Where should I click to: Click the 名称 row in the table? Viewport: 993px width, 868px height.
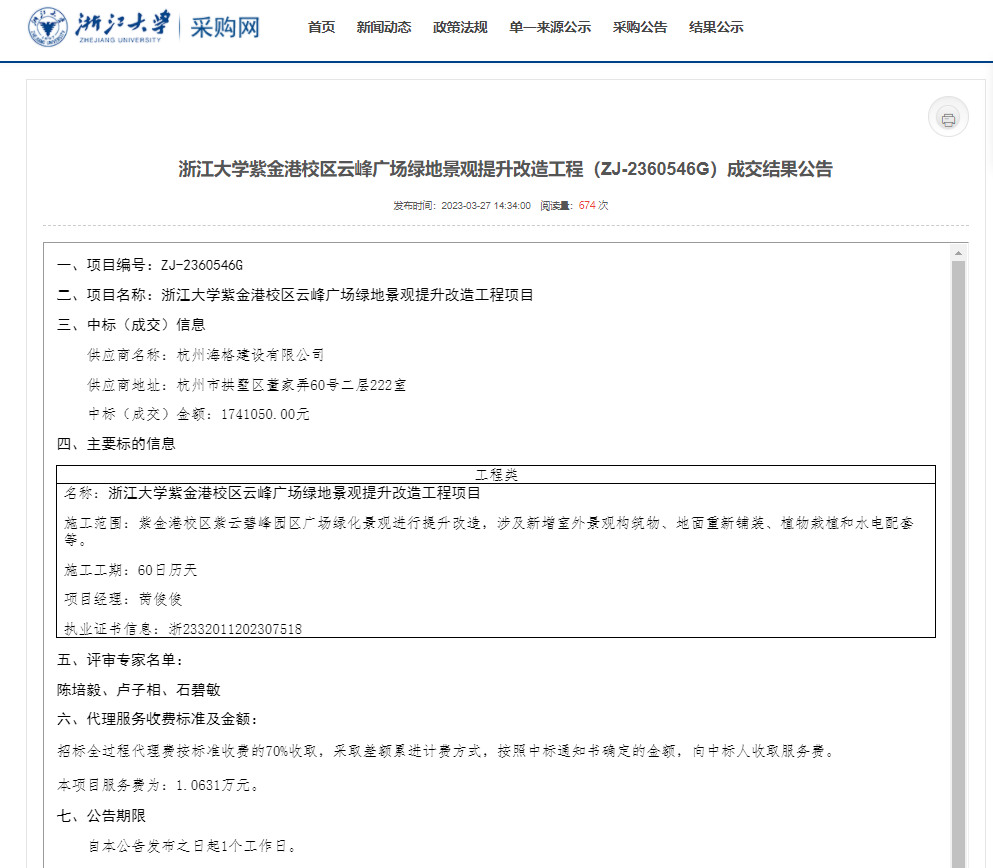272,493
